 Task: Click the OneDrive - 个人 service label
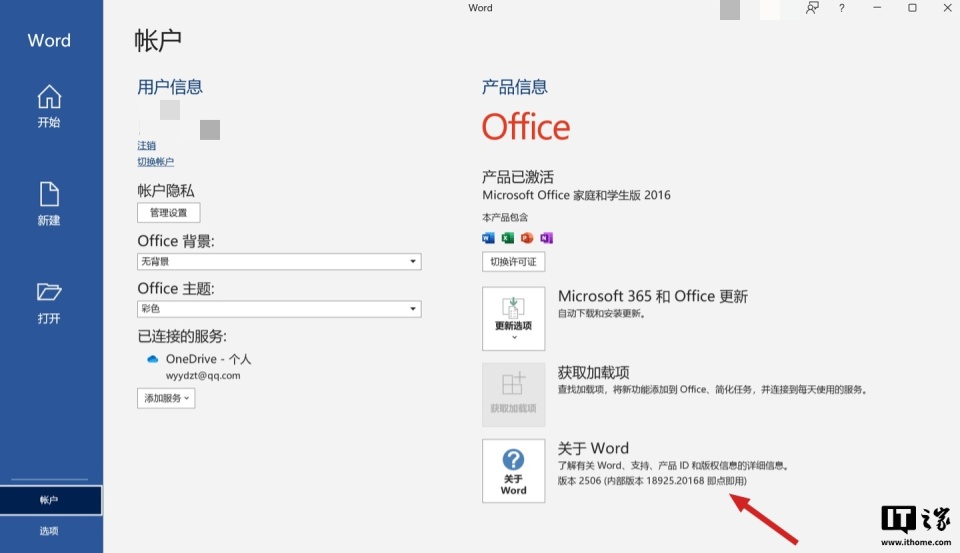[208, 359]
